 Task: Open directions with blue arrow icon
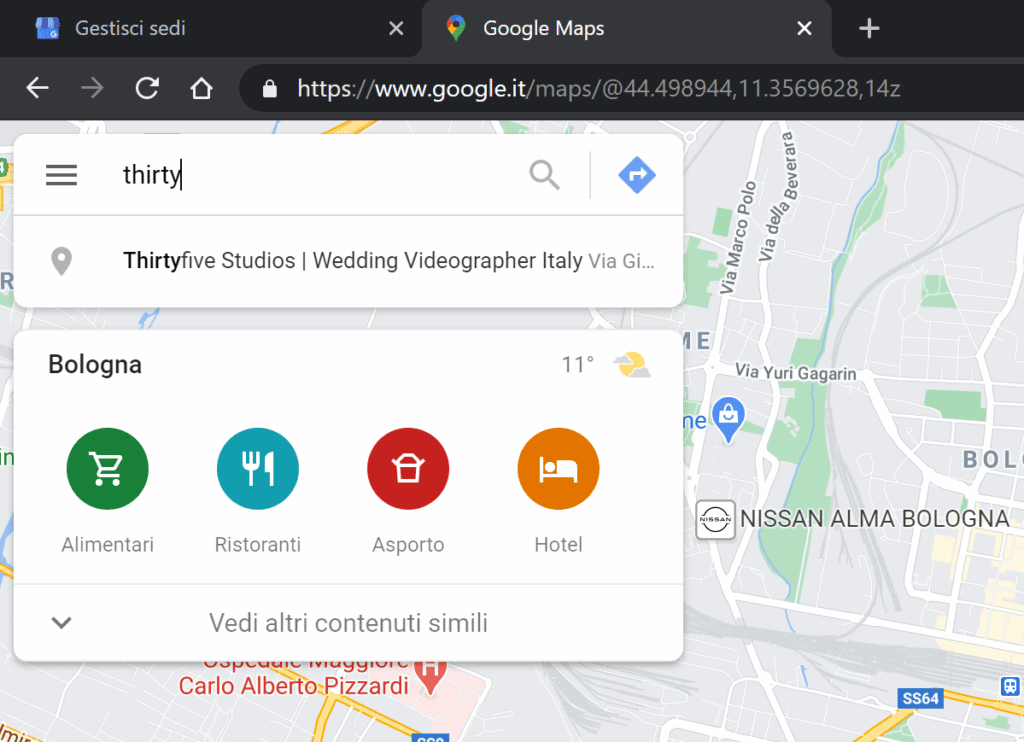[x=637, y=175]
